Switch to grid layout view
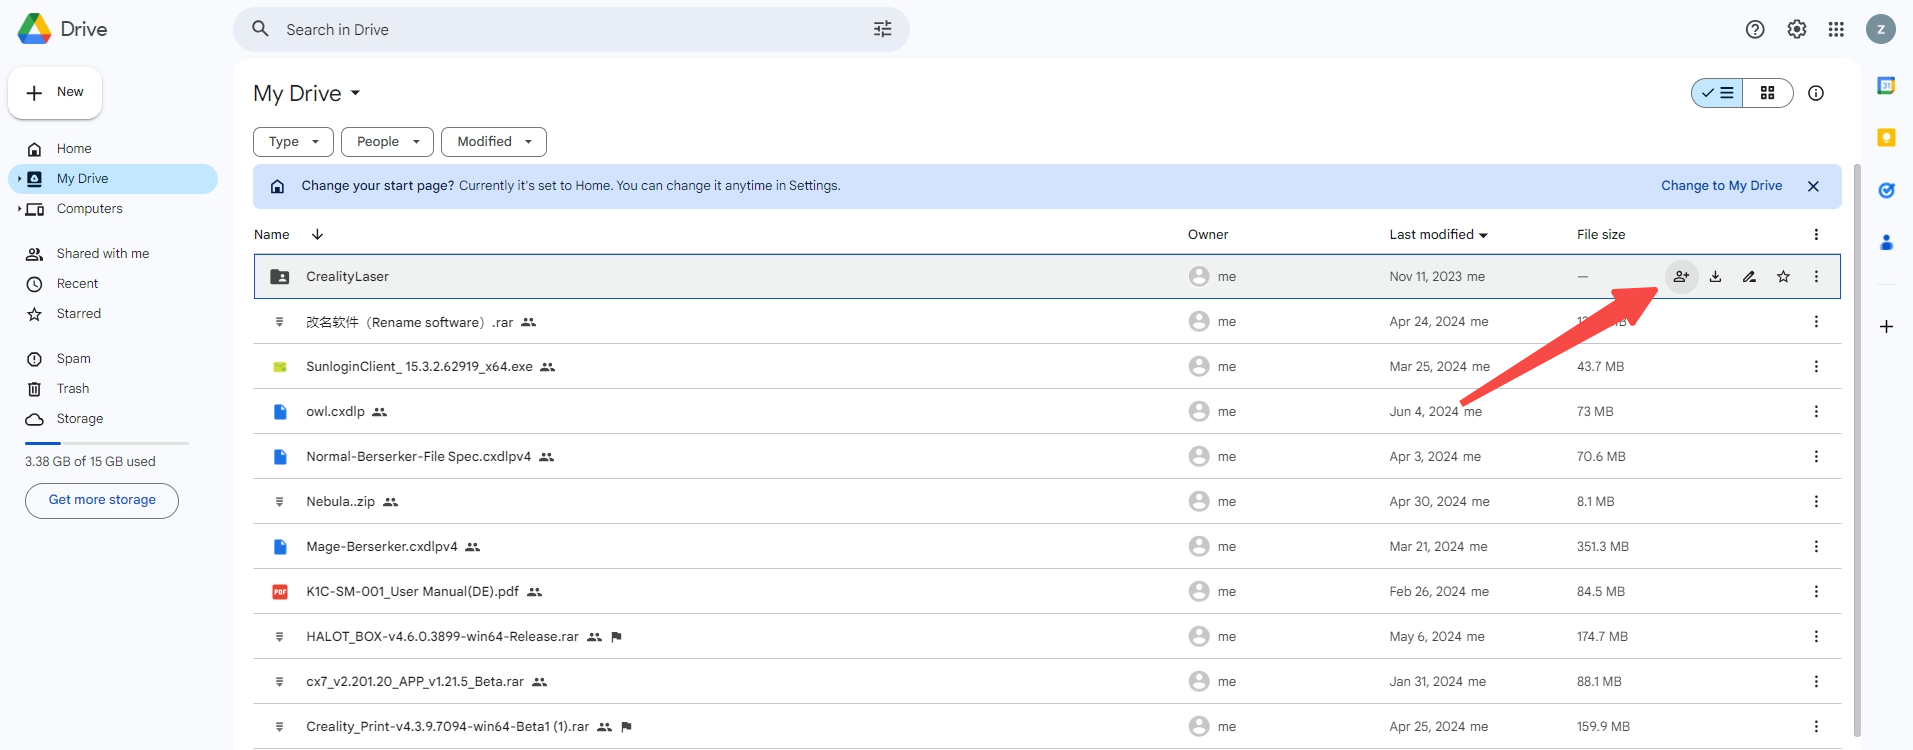 (x=1767, y=93)
